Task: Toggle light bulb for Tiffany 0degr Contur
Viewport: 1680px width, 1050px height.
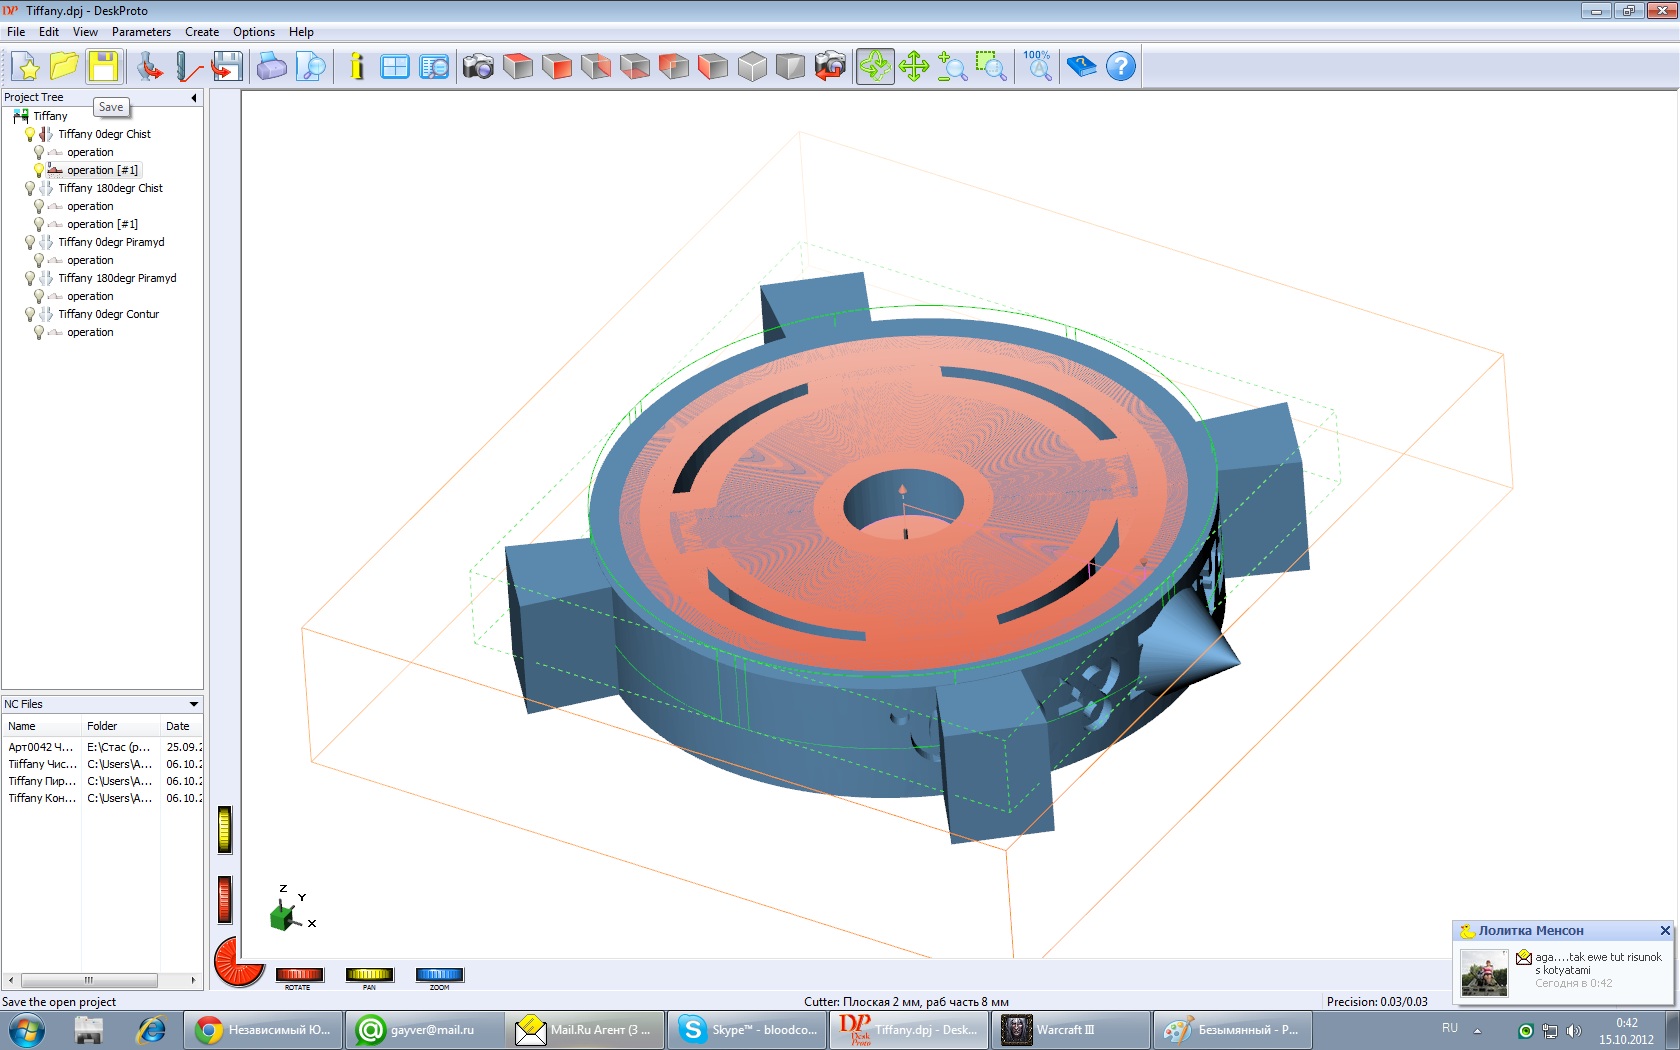Action: (30, 314)
